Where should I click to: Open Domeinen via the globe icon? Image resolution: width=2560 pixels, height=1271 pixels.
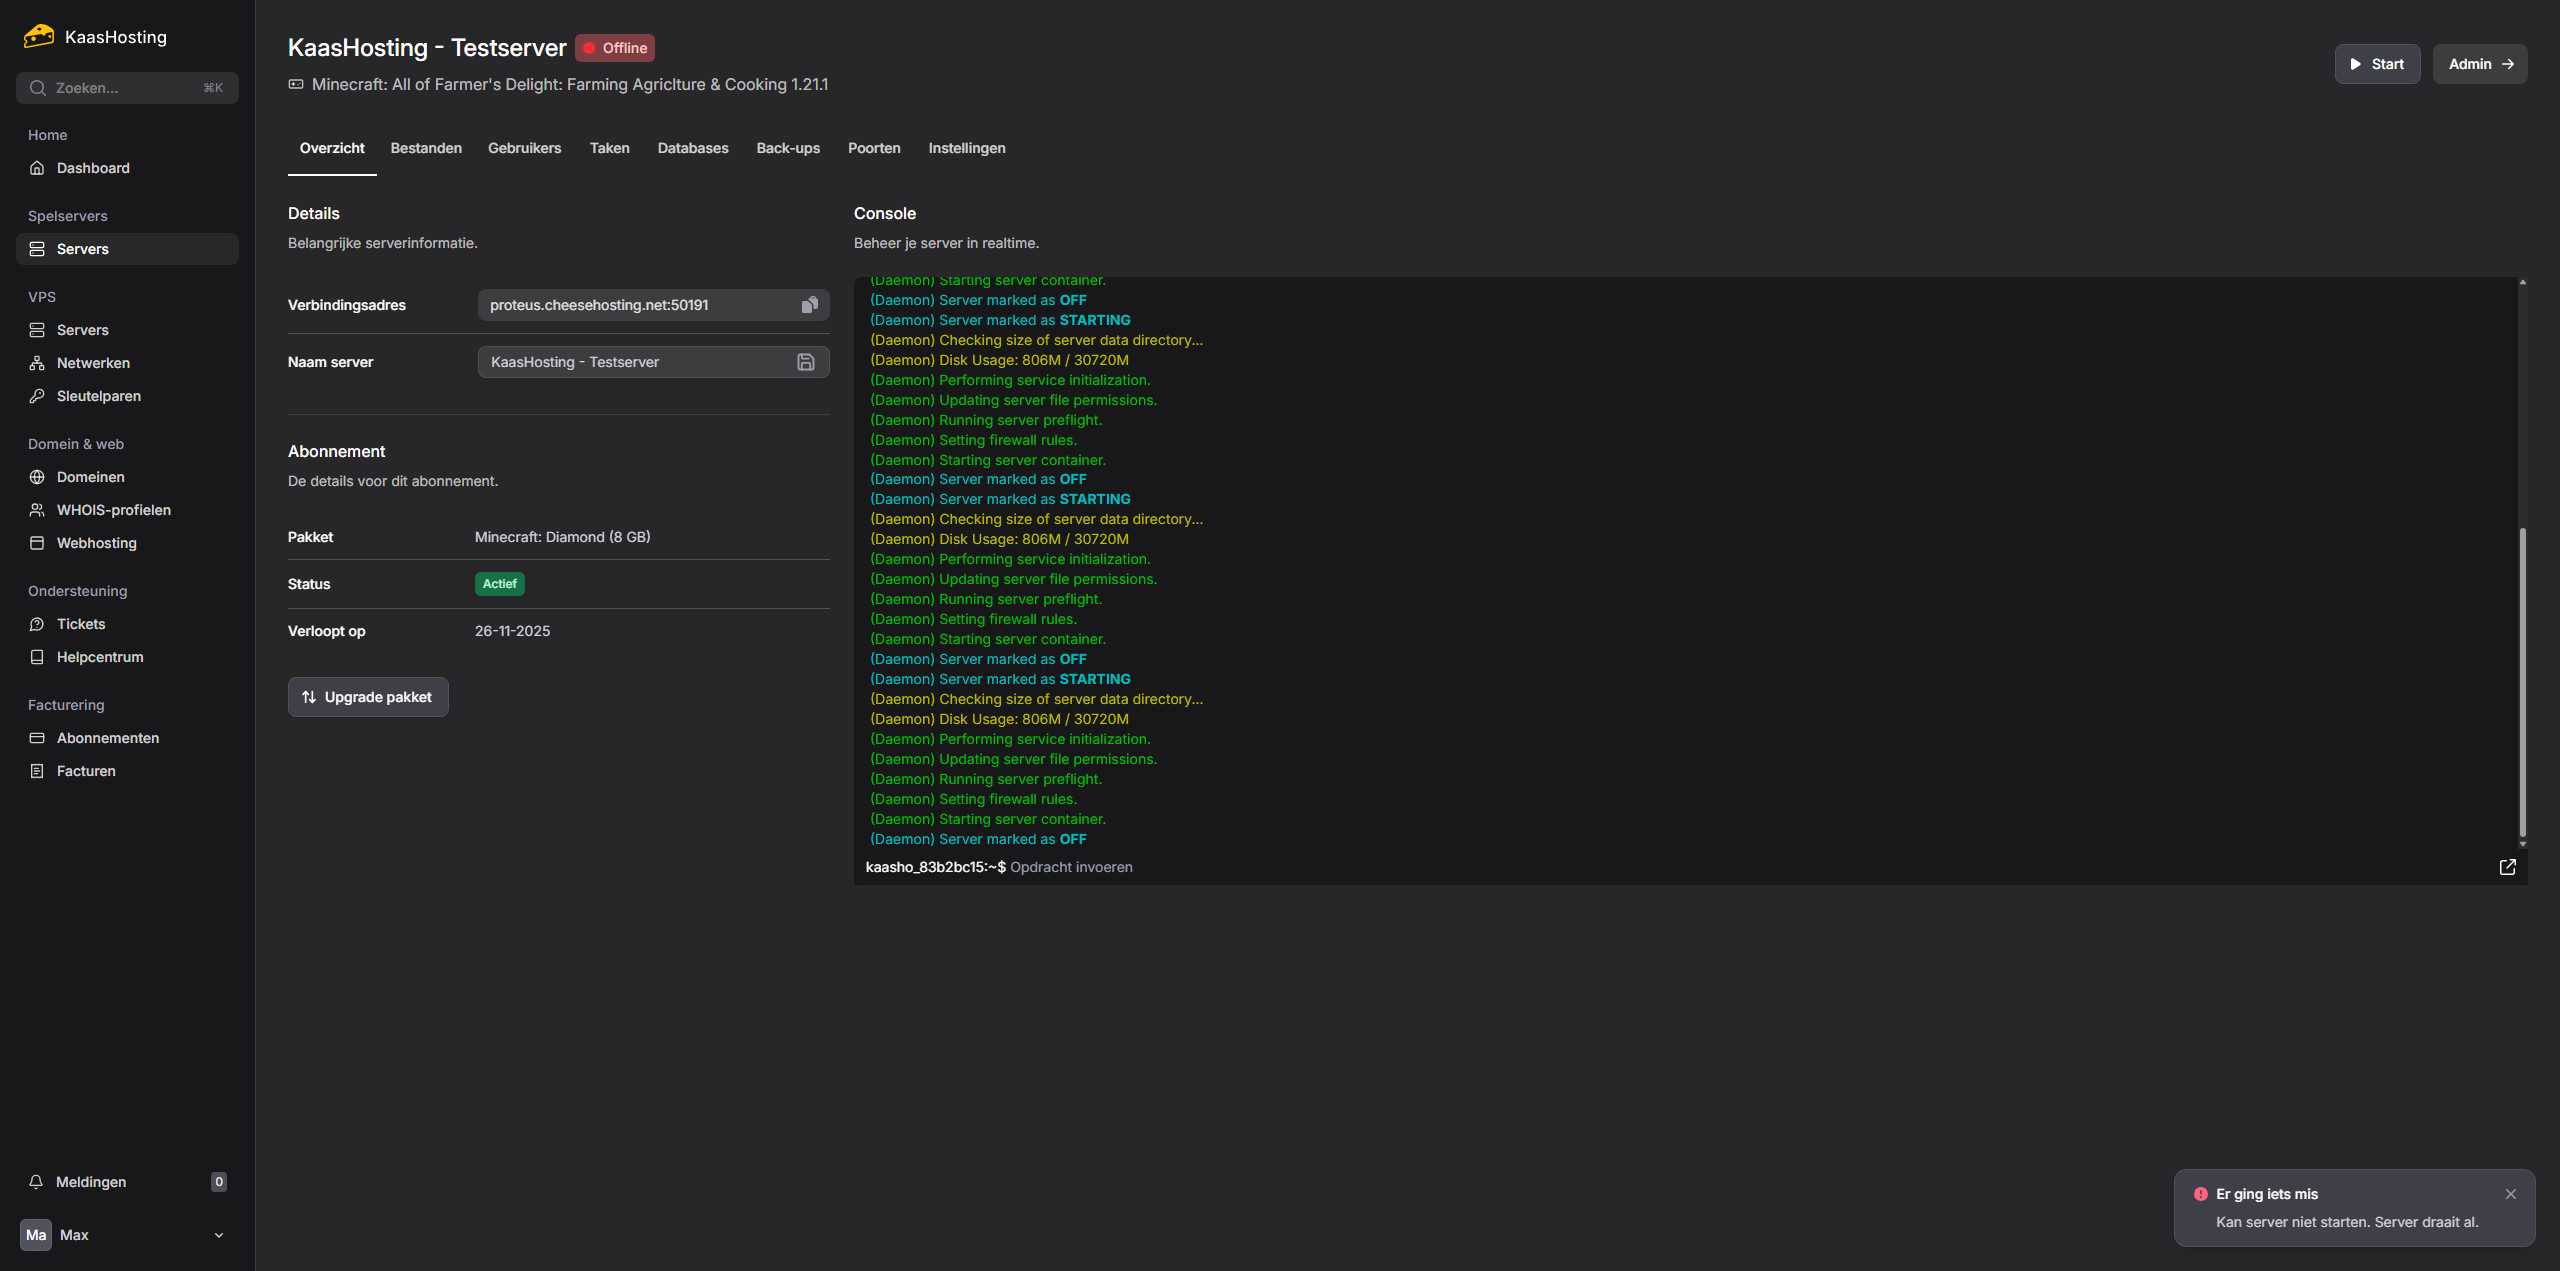[x=37, y=477]
